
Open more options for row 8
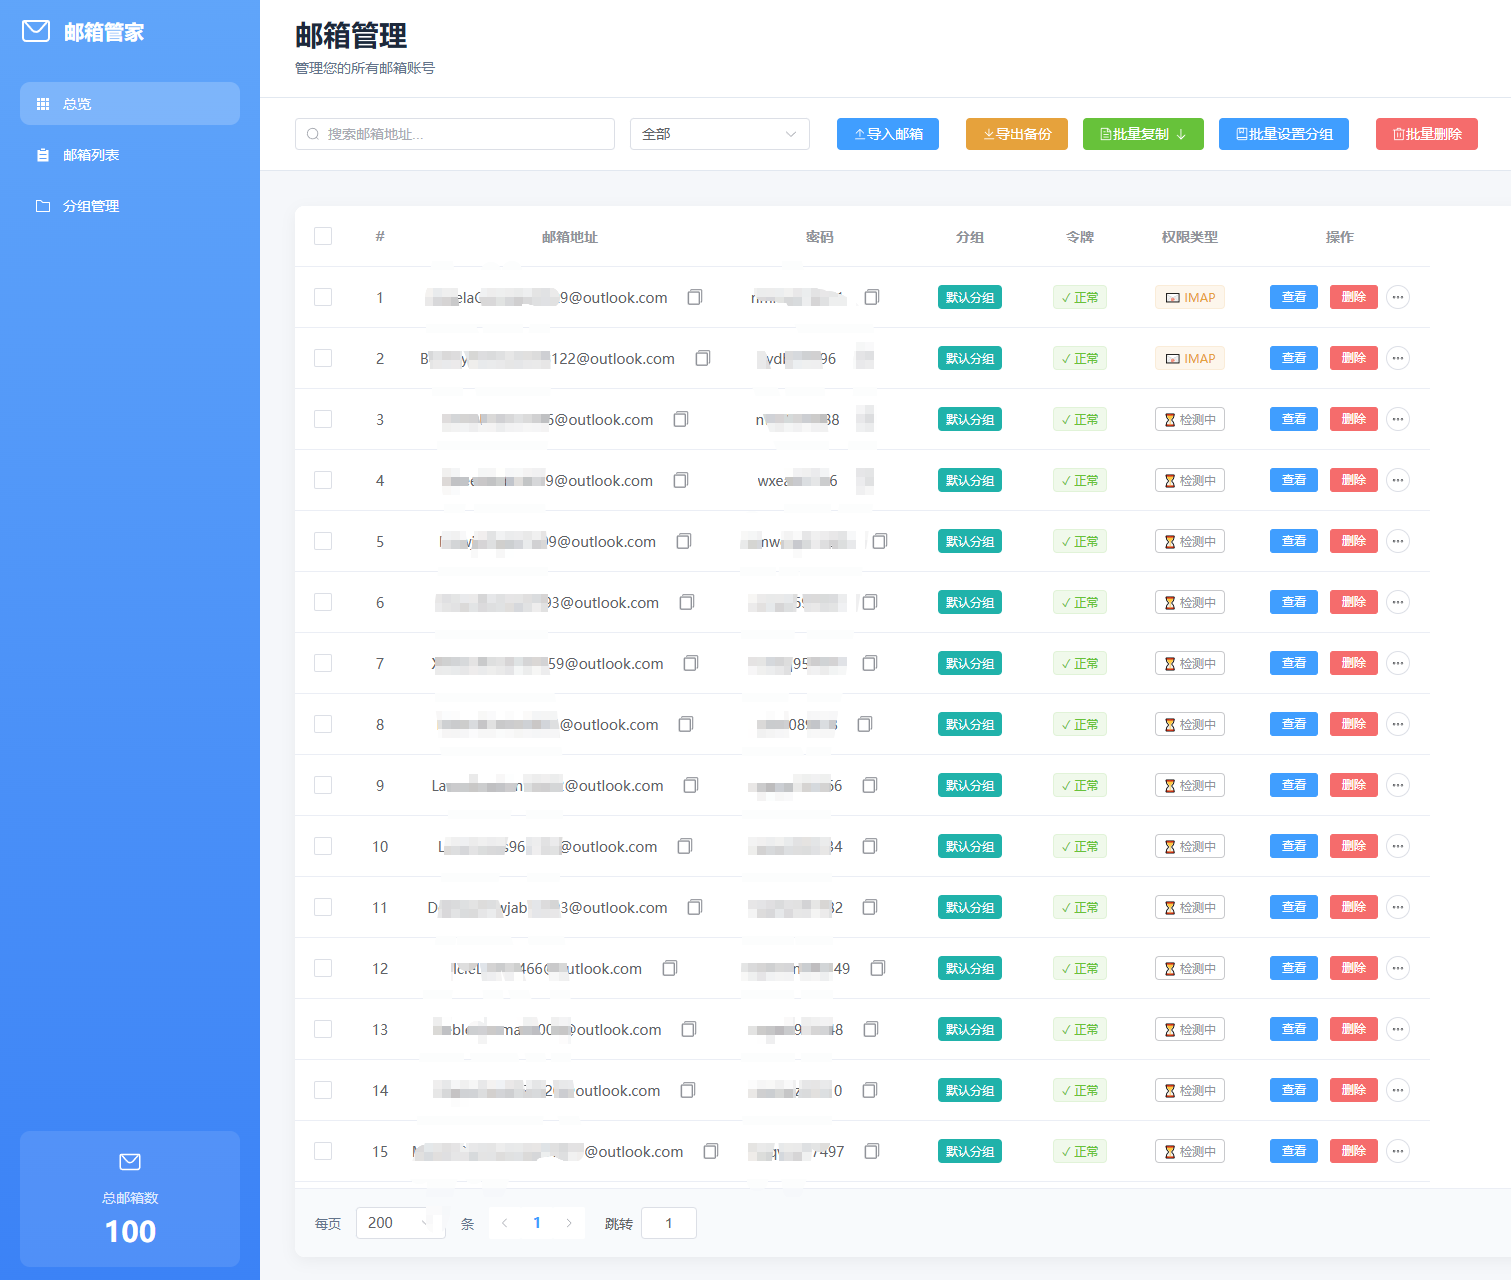[1398, 724]
